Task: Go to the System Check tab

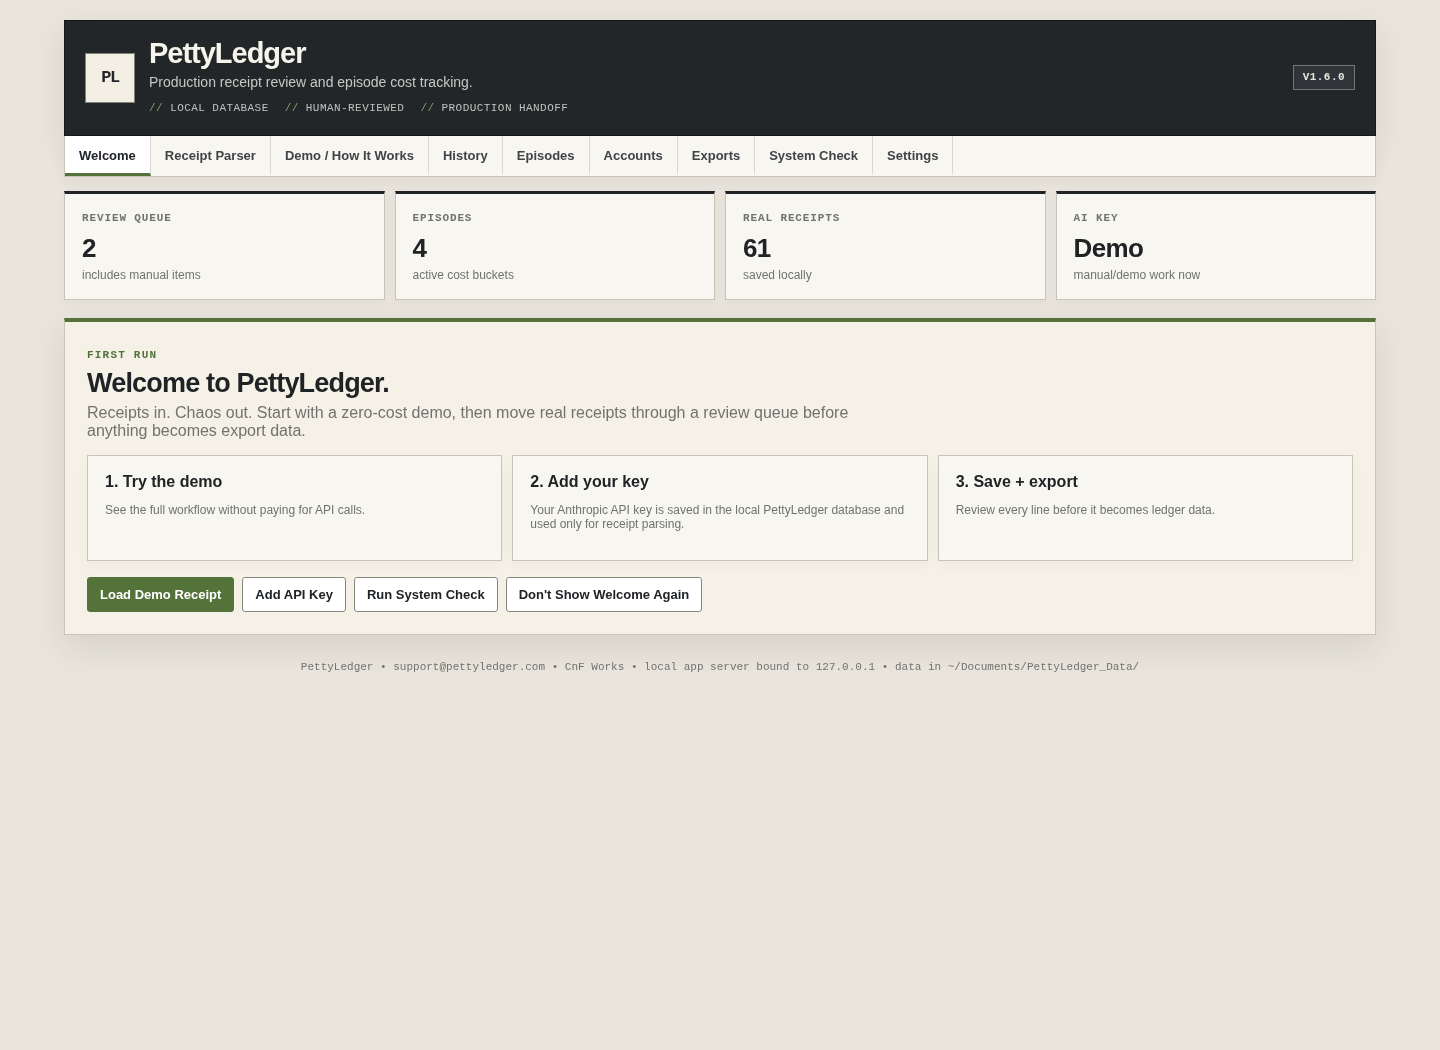Action: [x=813, y=156]
